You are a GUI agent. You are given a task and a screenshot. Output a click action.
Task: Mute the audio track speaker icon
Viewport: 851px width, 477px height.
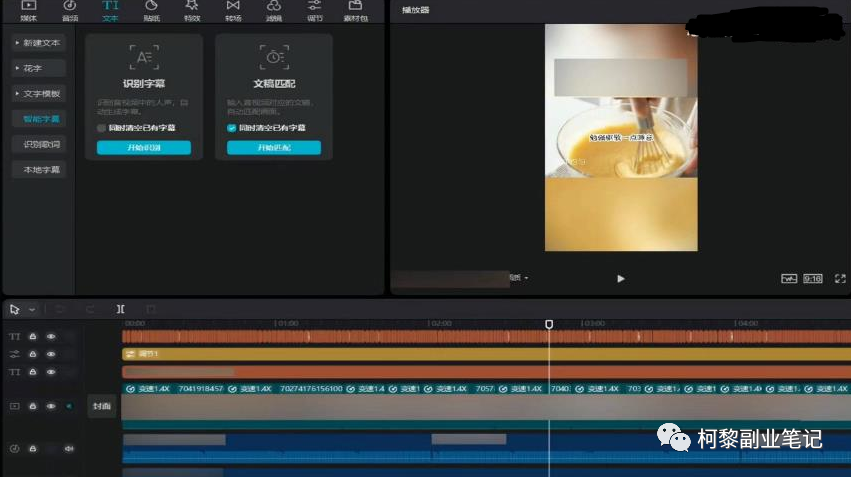point(69,449)
